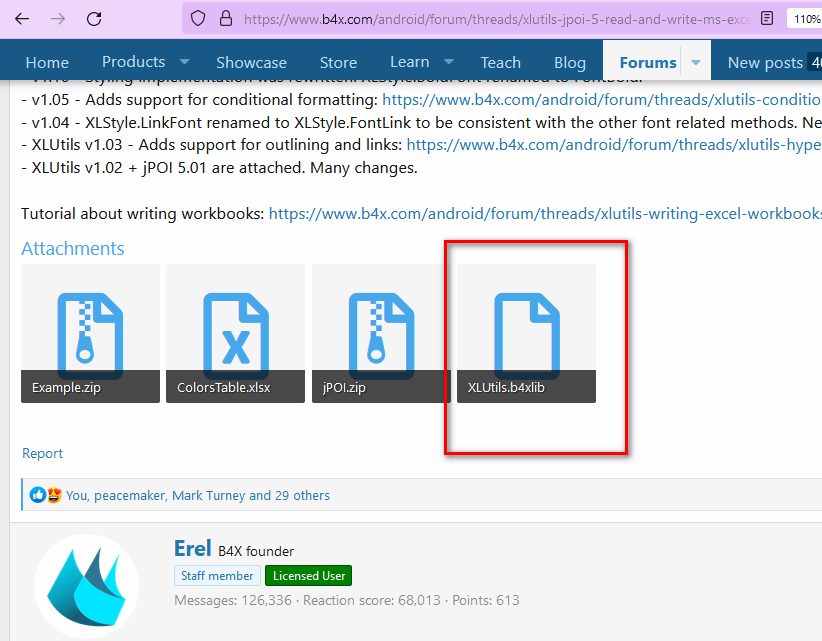Click the Example.zip filename label

(x=66, y=388)
